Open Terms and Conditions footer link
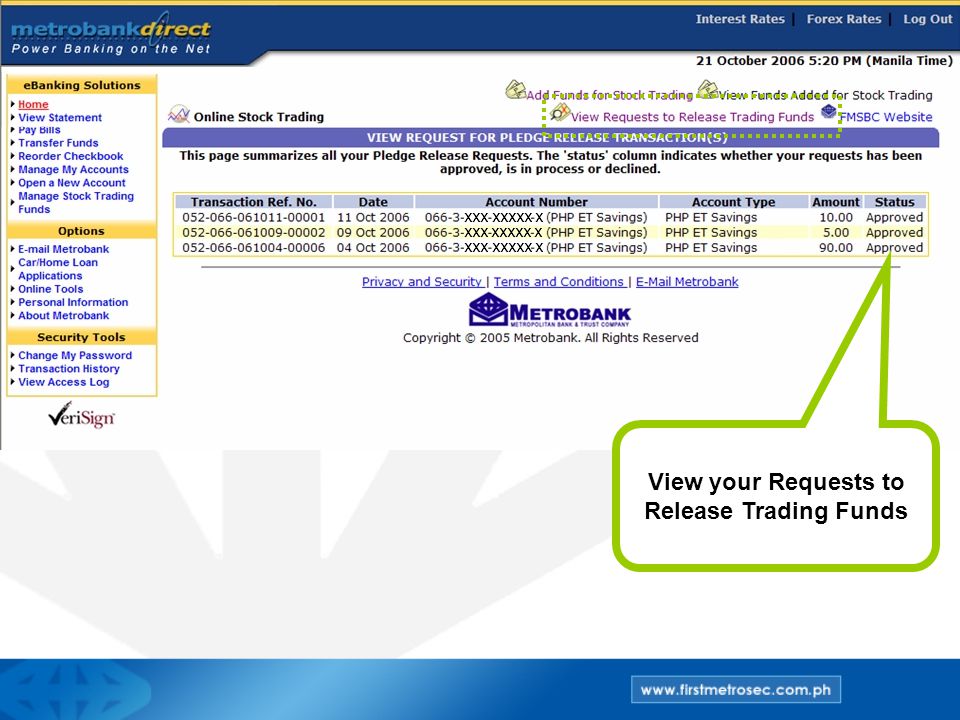960x720 pixels. (559, 282)
